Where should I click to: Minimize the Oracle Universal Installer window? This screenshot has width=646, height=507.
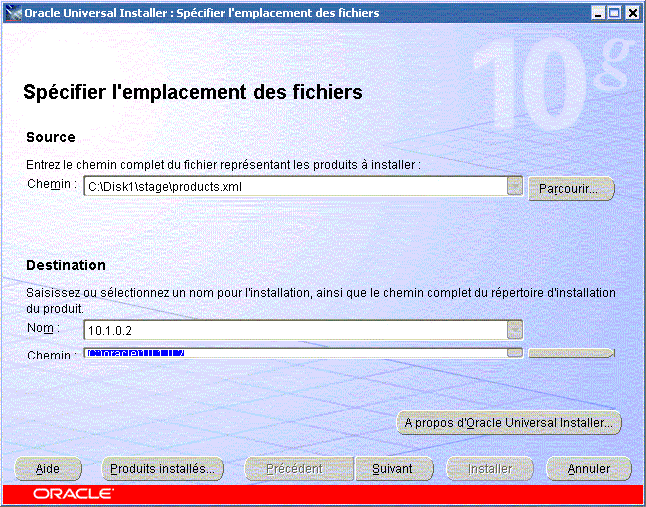click(597, 13)
